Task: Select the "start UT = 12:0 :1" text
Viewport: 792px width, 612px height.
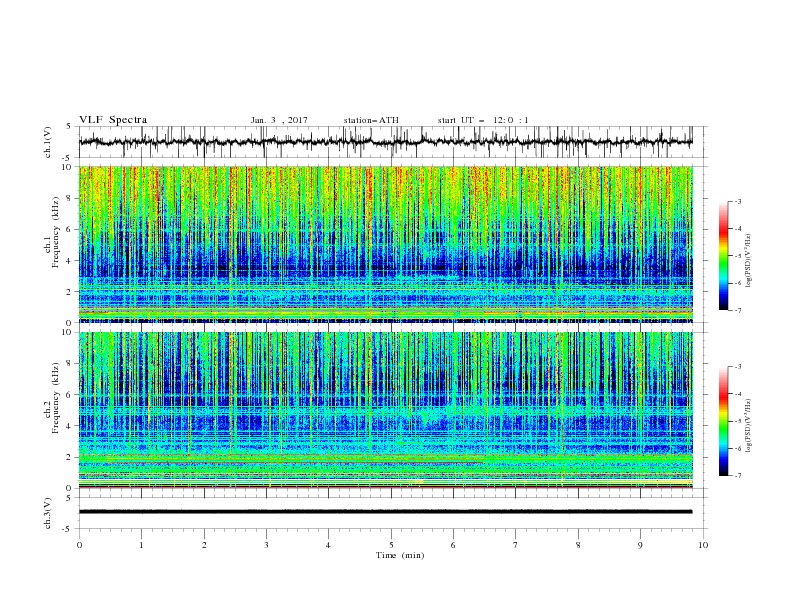Action: coord(483,120)
